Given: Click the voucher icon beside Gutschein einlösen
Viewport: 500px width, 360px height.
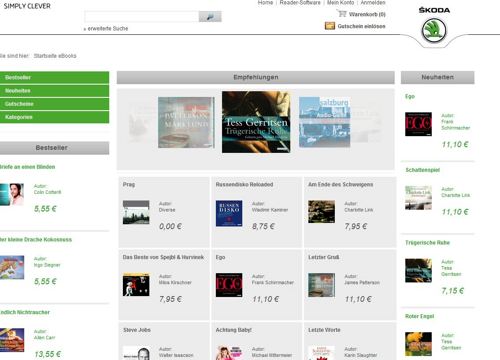Looking at the screenshot, I should (x=330, y=26).
